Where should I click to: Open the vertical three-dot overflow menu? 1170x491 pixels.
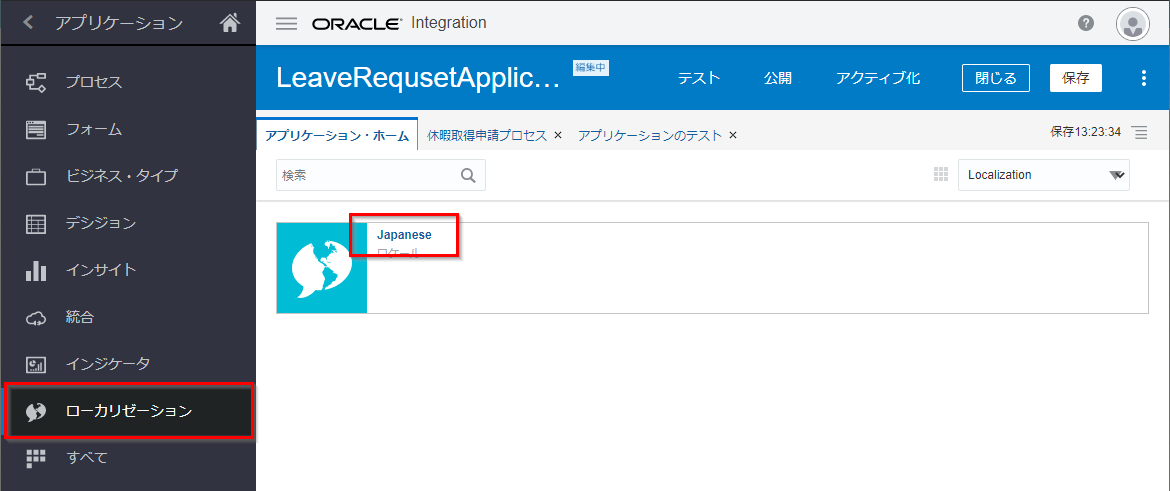pos(1144,78)
